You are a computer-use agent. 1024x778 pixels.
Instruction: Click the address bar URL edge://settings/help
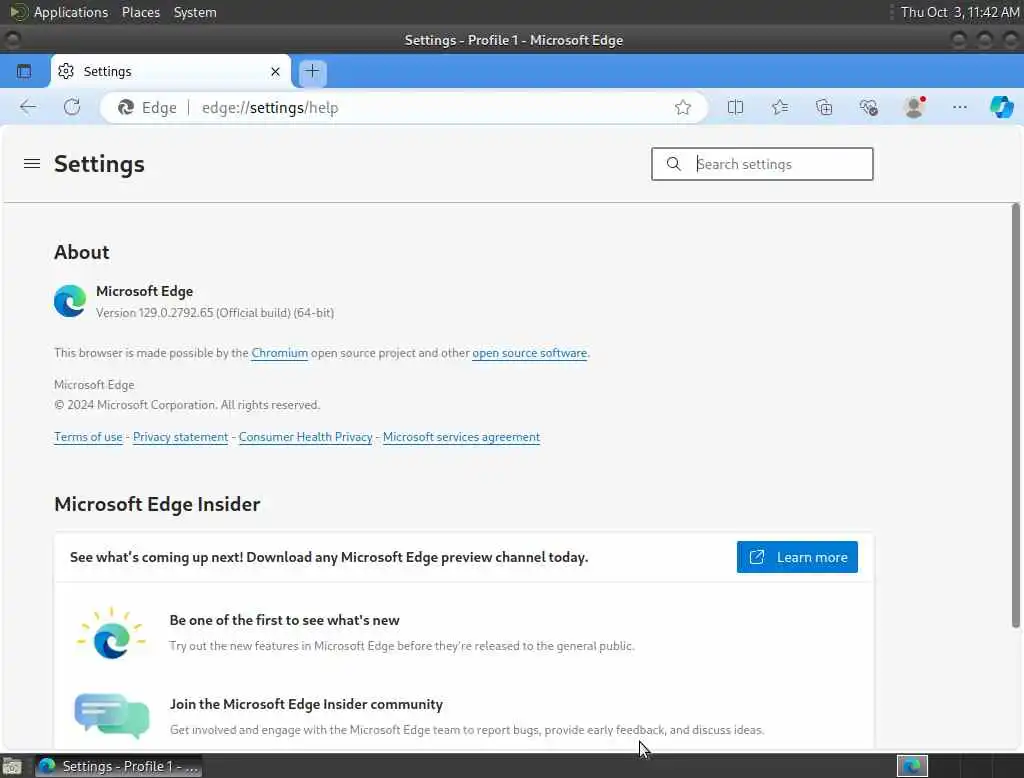(x=270, y=108)
